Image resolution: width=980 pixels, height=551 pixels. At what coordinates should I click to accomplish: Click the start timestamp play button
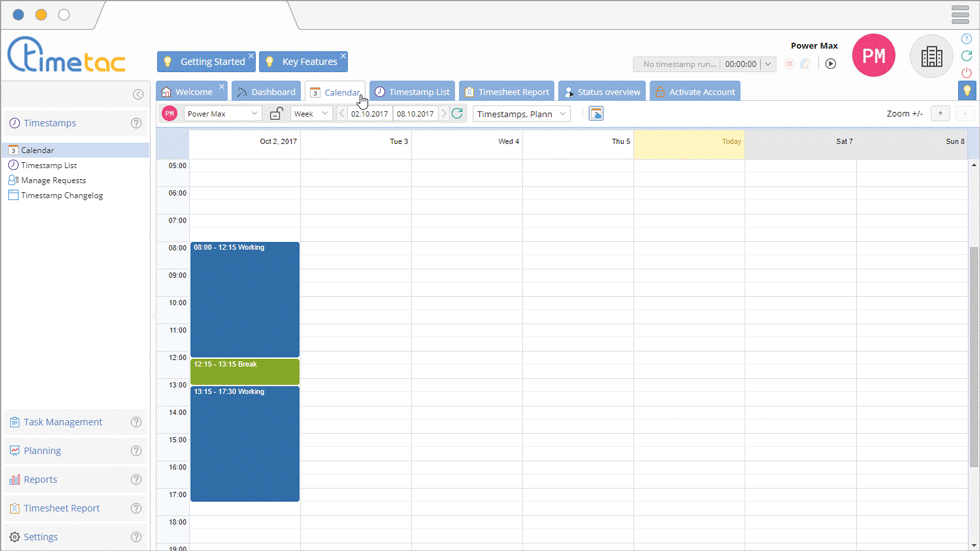(x=830, y=64)
